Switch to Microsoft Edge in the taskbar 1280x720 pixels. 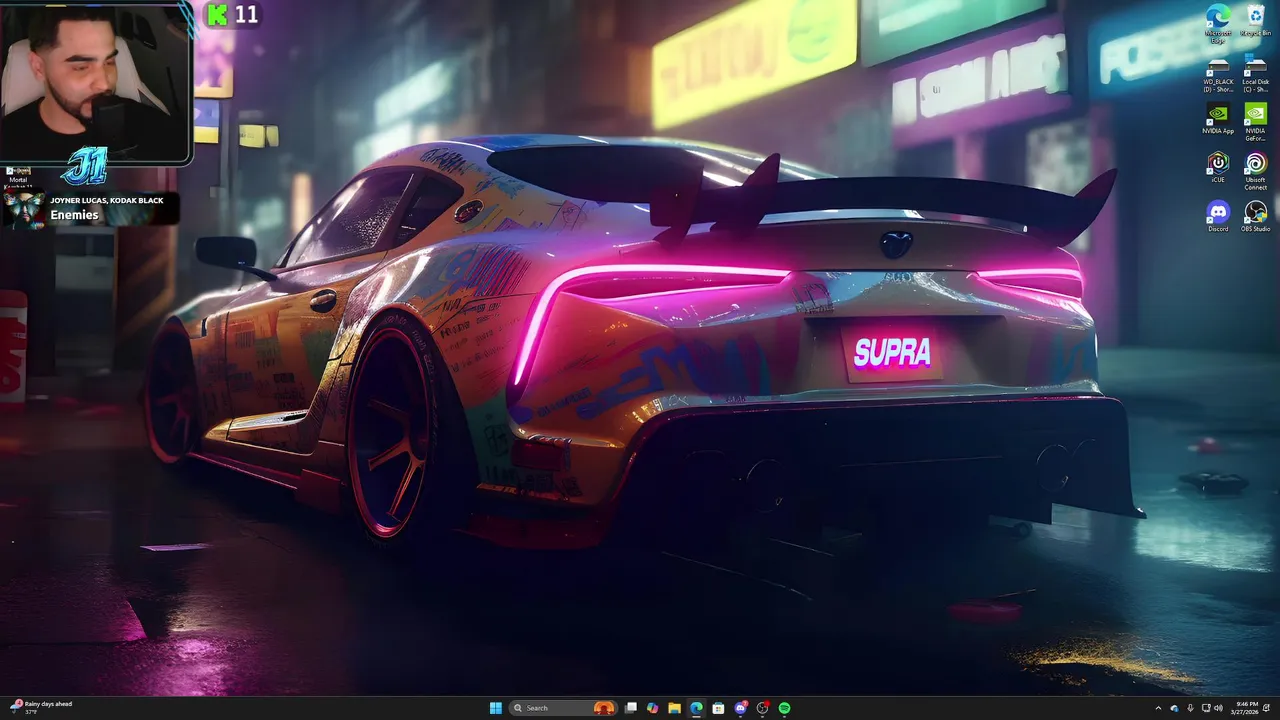point(696,708)
